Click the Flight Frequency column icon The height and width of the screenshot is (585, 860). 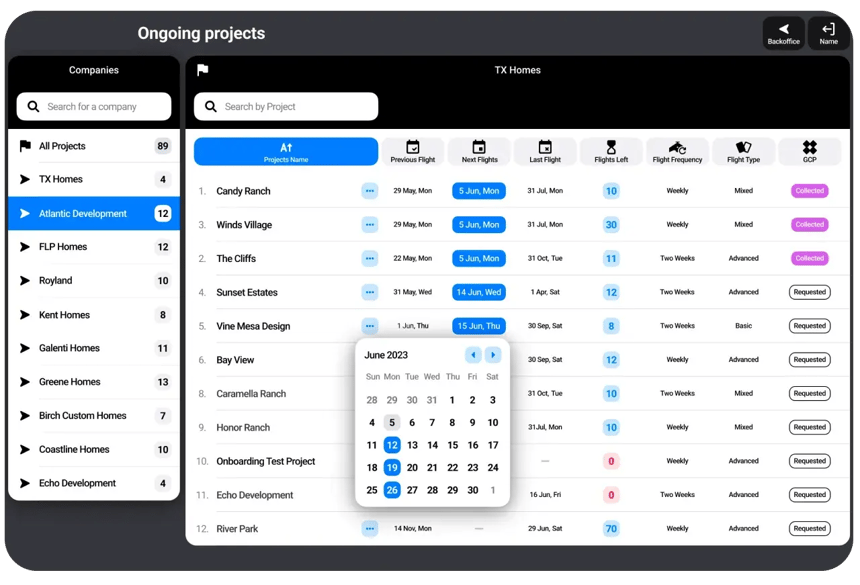tap(677, 146)
